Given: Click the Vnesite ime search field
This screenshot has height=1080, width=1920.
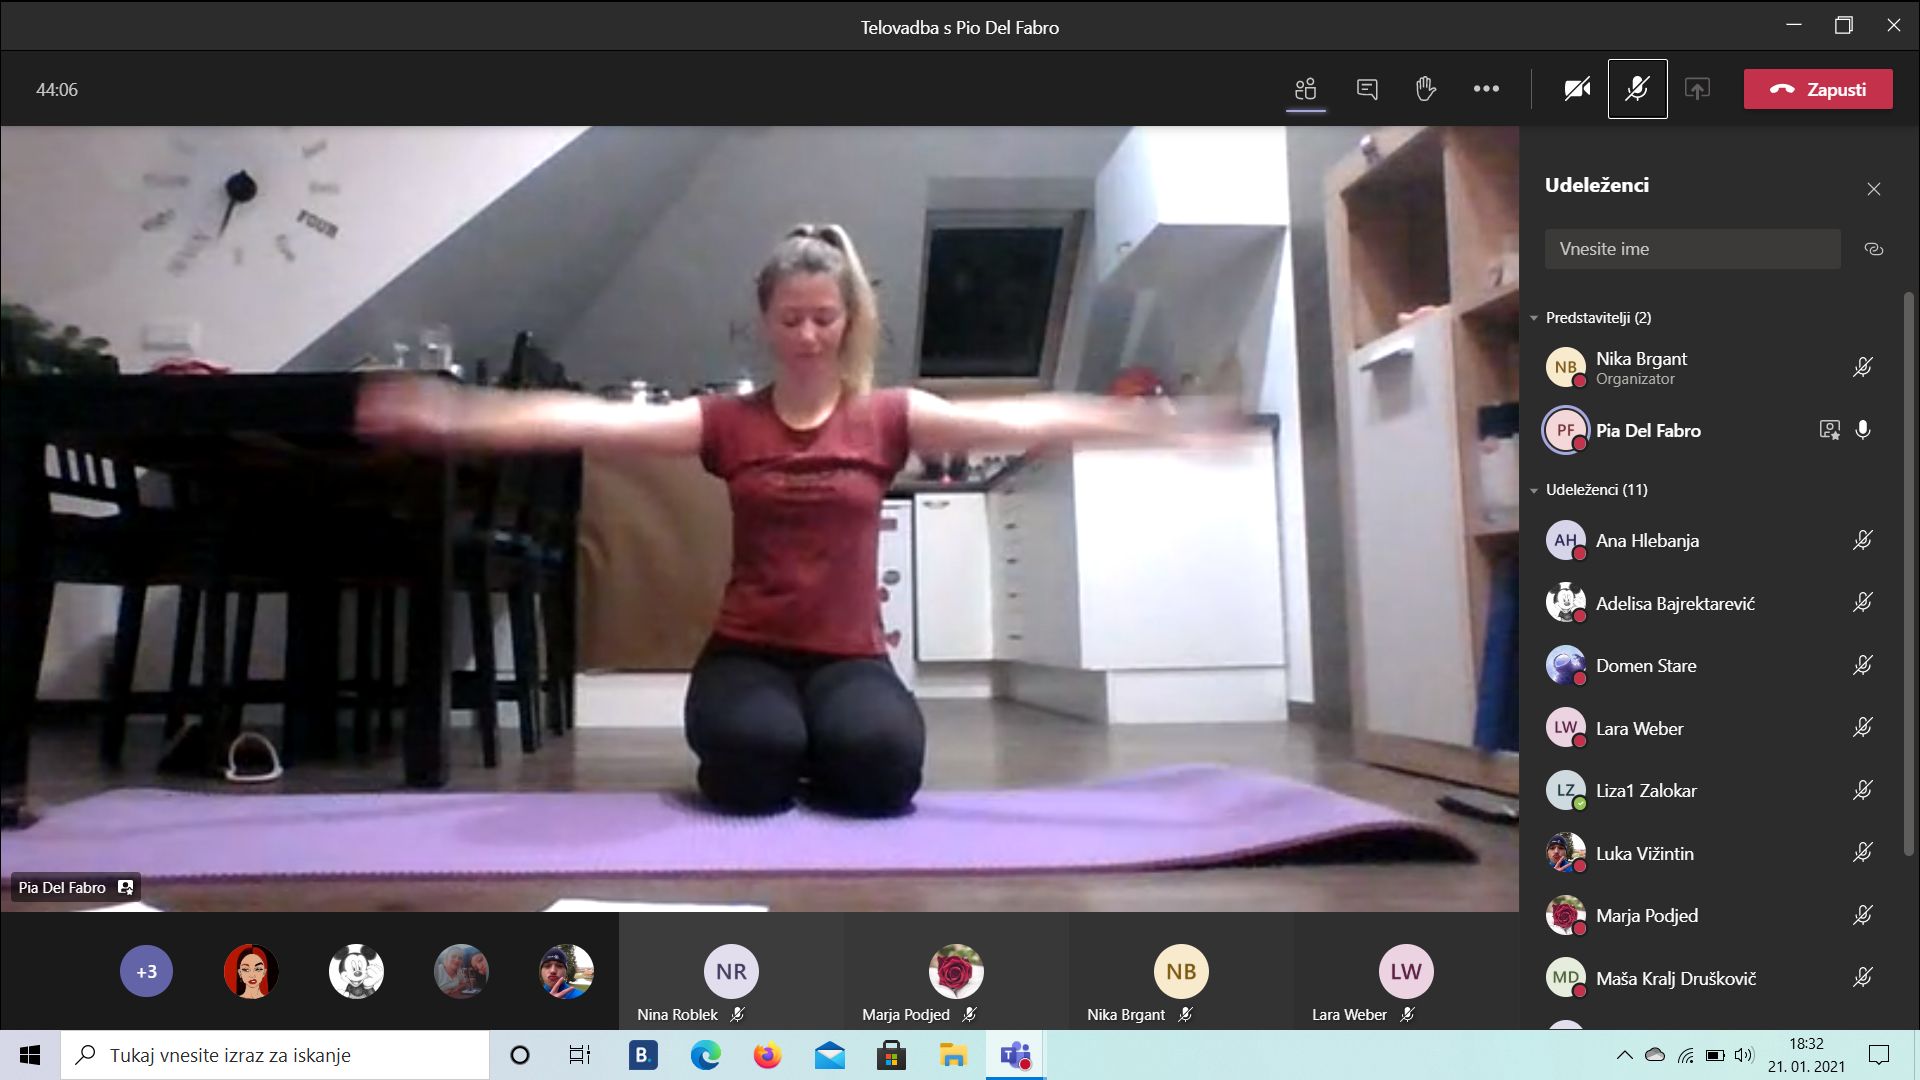Looking at the screenshot, I should coord(1691,249).
